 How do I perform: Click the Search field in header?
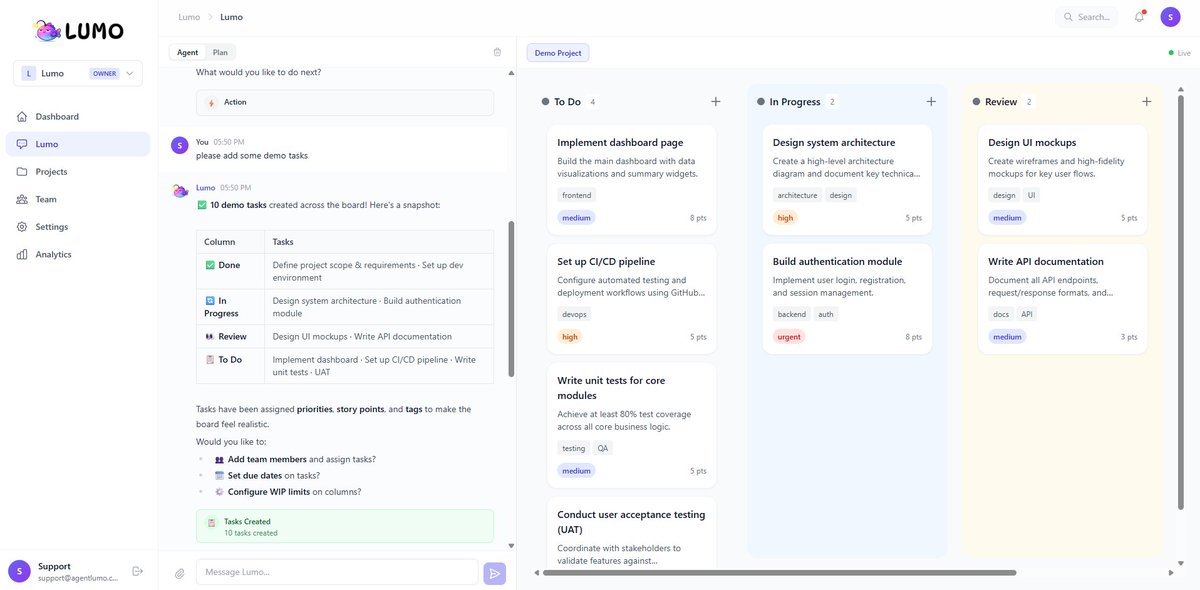coord(1087,17)
